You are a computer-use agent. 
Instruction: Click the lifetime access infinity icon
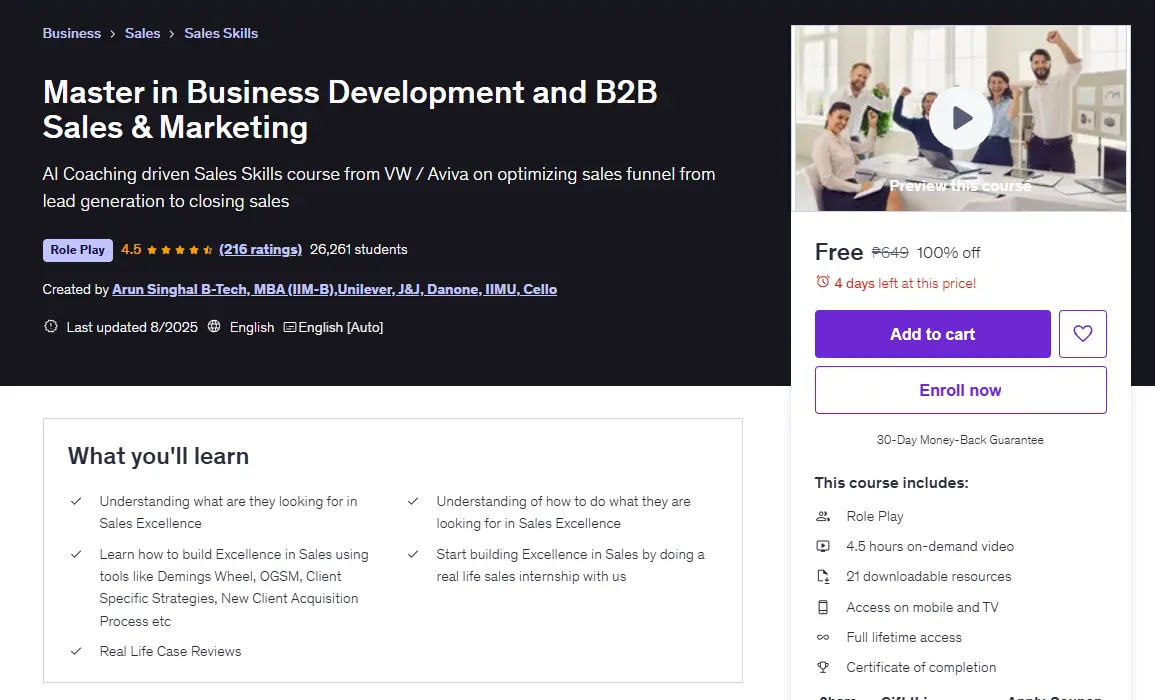coord(823,637)
